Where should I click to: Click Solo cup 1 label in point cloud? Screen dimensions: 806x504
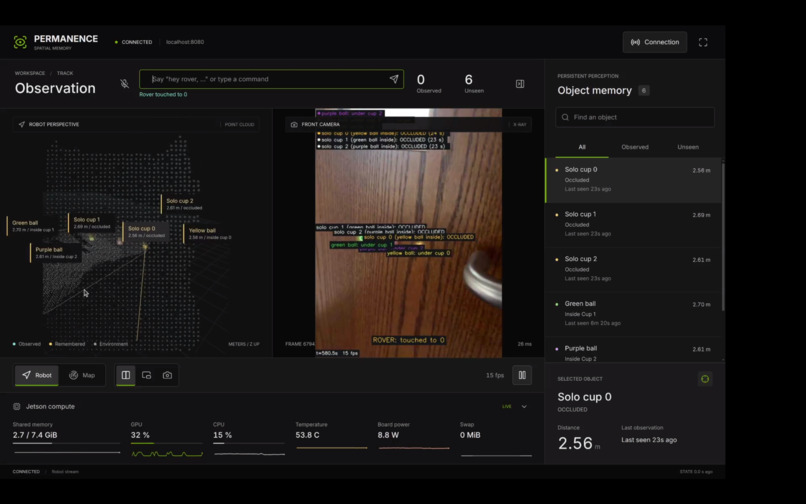coord(90,222)
